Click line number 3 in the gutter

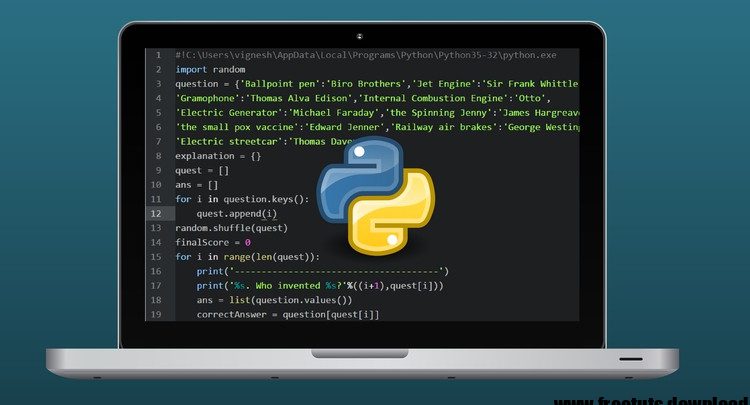point(158,84)
